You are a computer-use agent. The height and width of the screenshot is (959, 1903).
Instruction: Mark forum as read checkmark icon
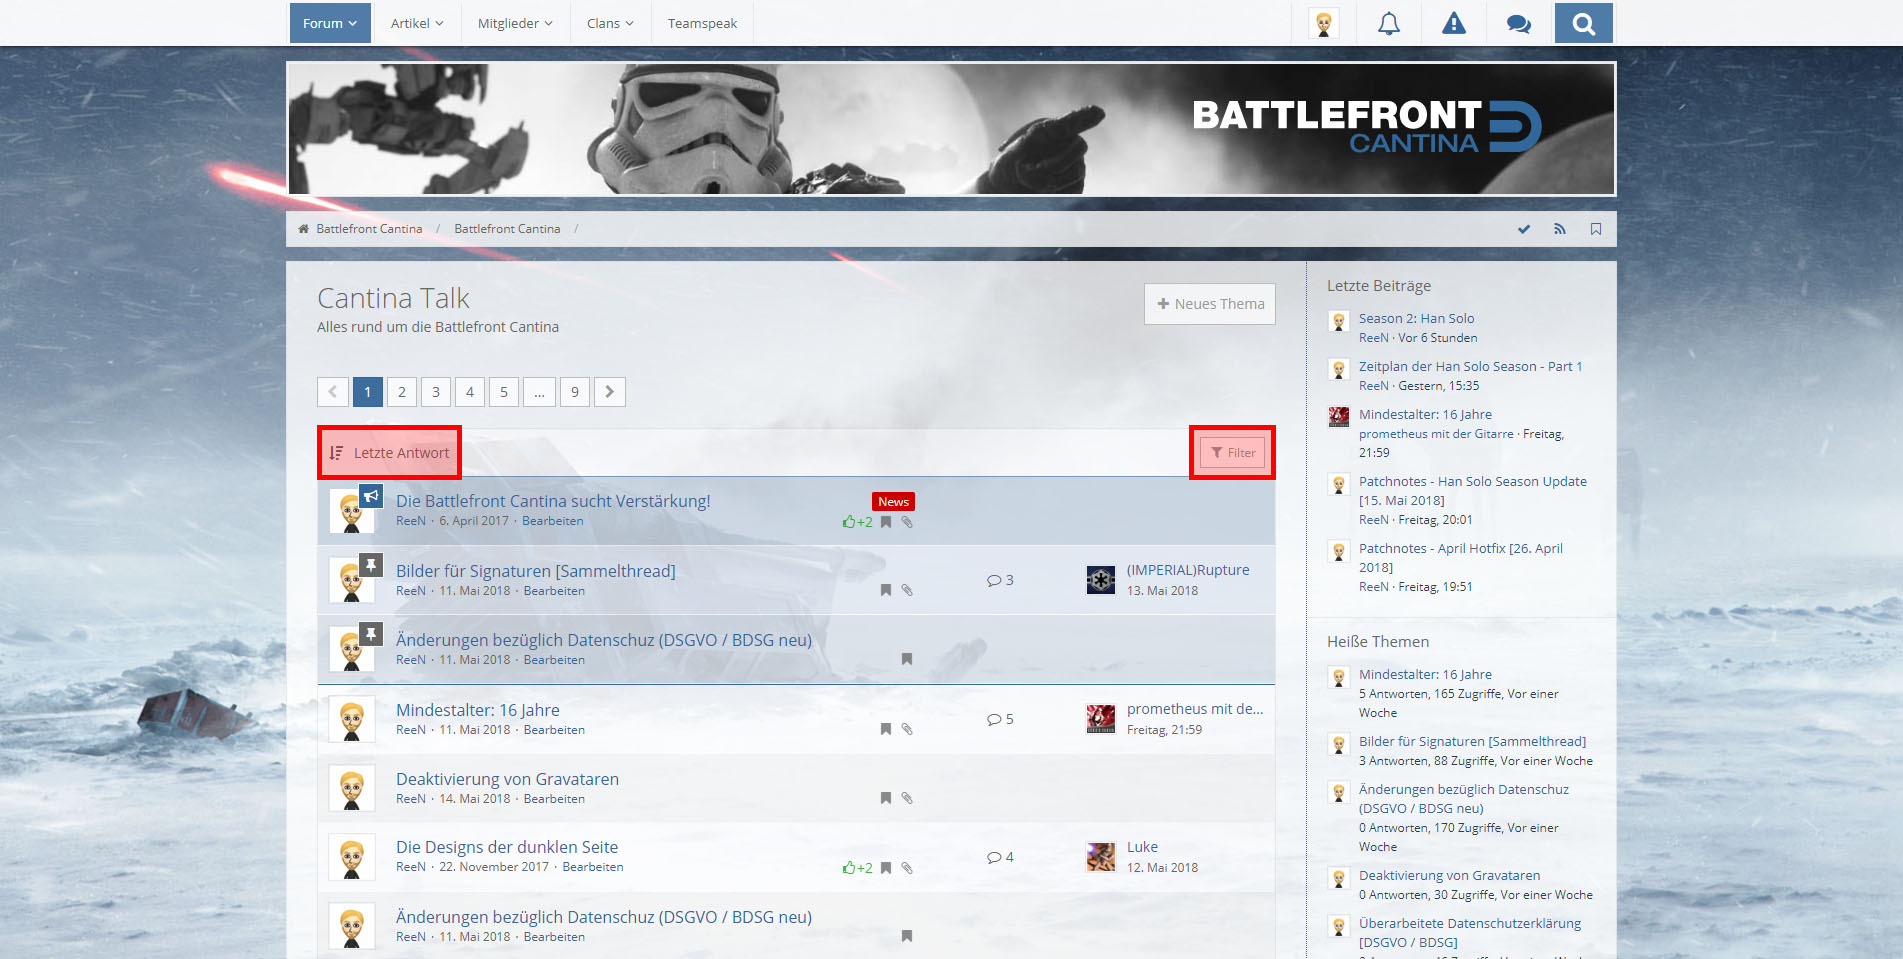1523,229
